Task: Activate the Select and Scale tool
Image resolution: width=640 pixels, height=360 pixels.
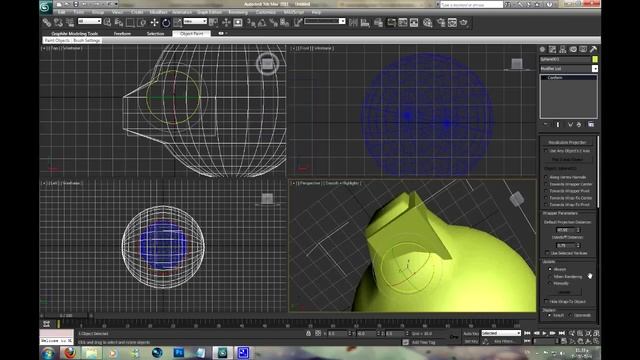Action: coord(177,22)
